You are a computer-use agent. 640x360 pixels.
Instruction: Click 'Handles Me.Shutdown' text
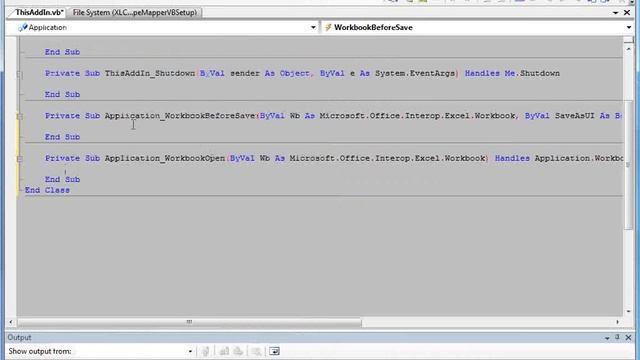[512, 73]
